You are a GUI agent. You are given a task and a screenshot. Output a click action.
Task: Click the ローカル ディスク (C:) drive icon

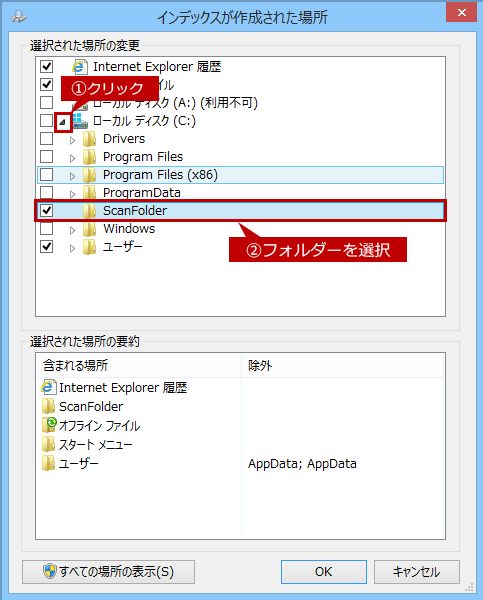80,121
